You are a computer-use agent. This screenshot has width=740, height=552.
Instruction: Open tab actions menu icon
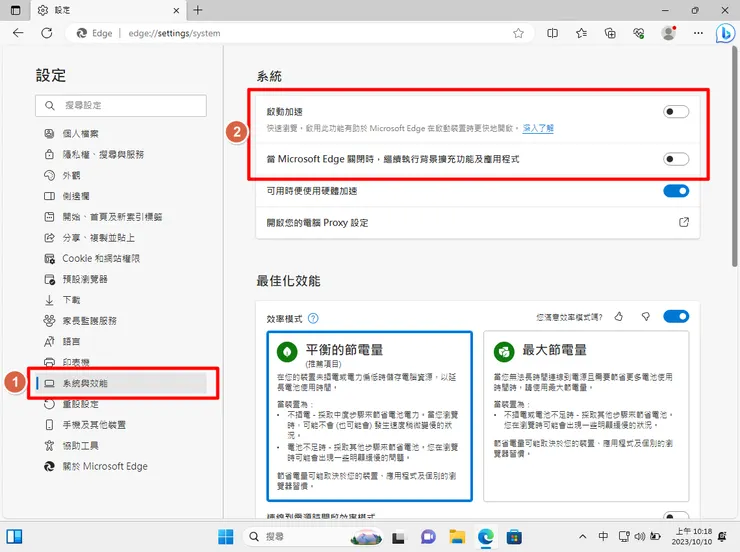(x=16, y=10)
